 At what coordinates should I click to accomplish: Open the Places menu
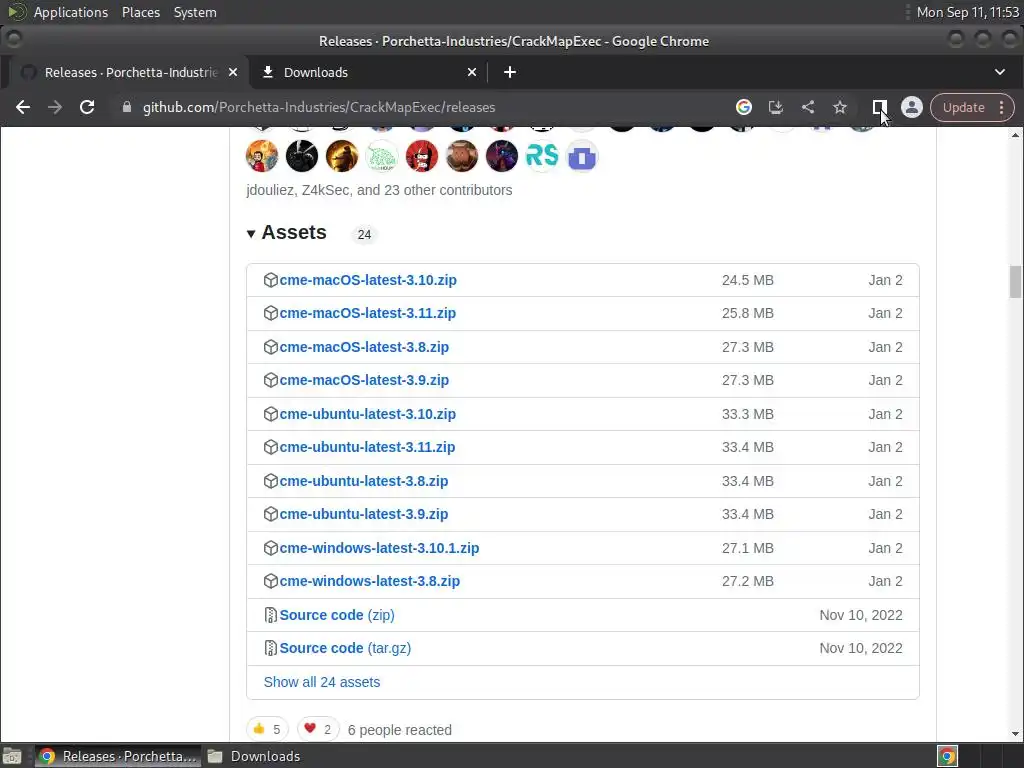click(141, 12)
